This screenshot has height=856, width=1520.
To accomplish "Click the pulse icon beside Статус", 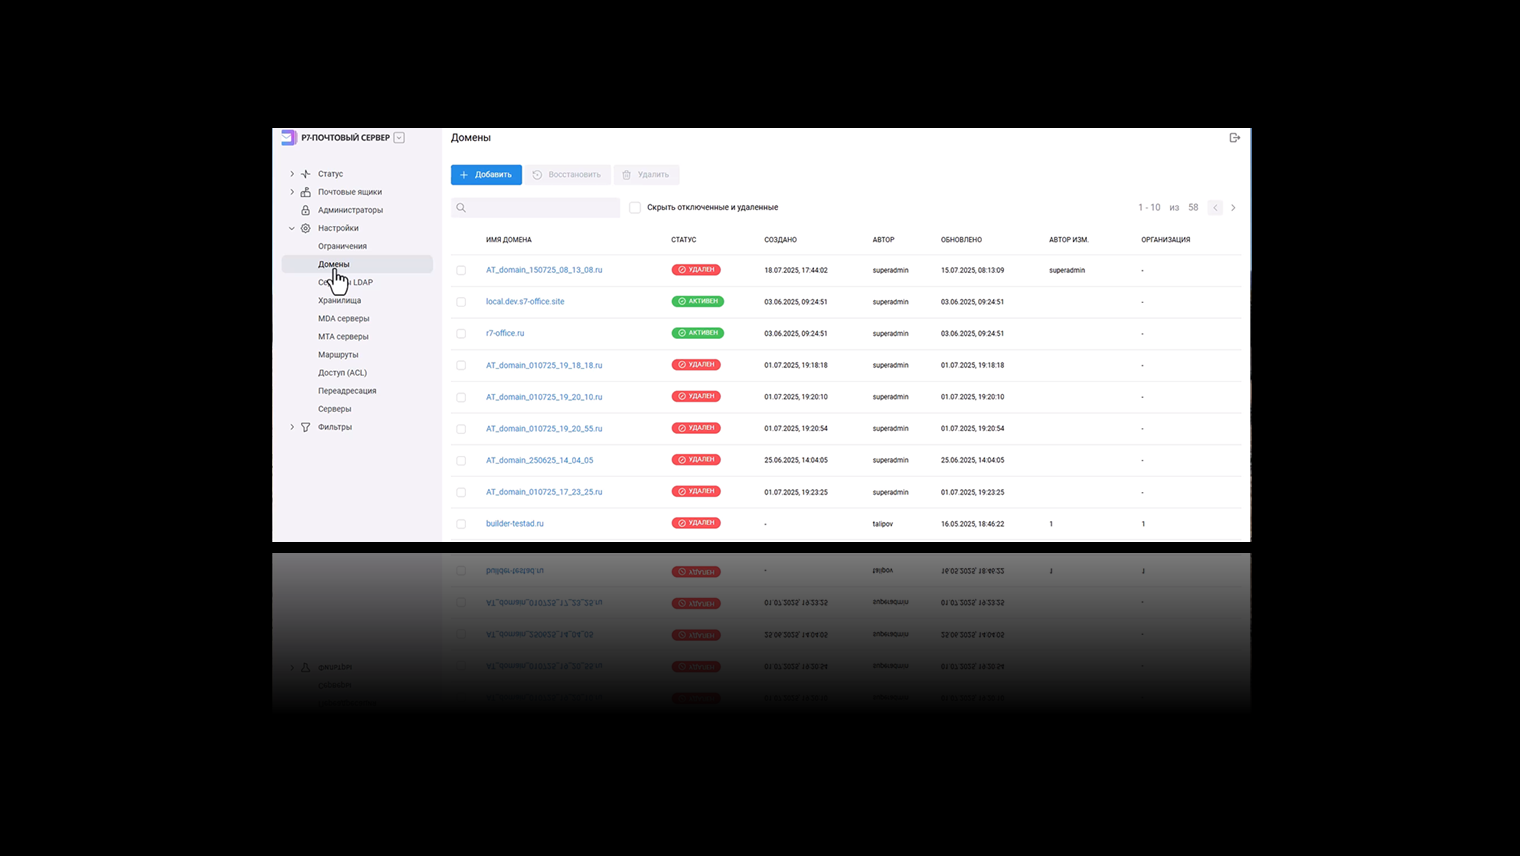I will pos(306,174).
